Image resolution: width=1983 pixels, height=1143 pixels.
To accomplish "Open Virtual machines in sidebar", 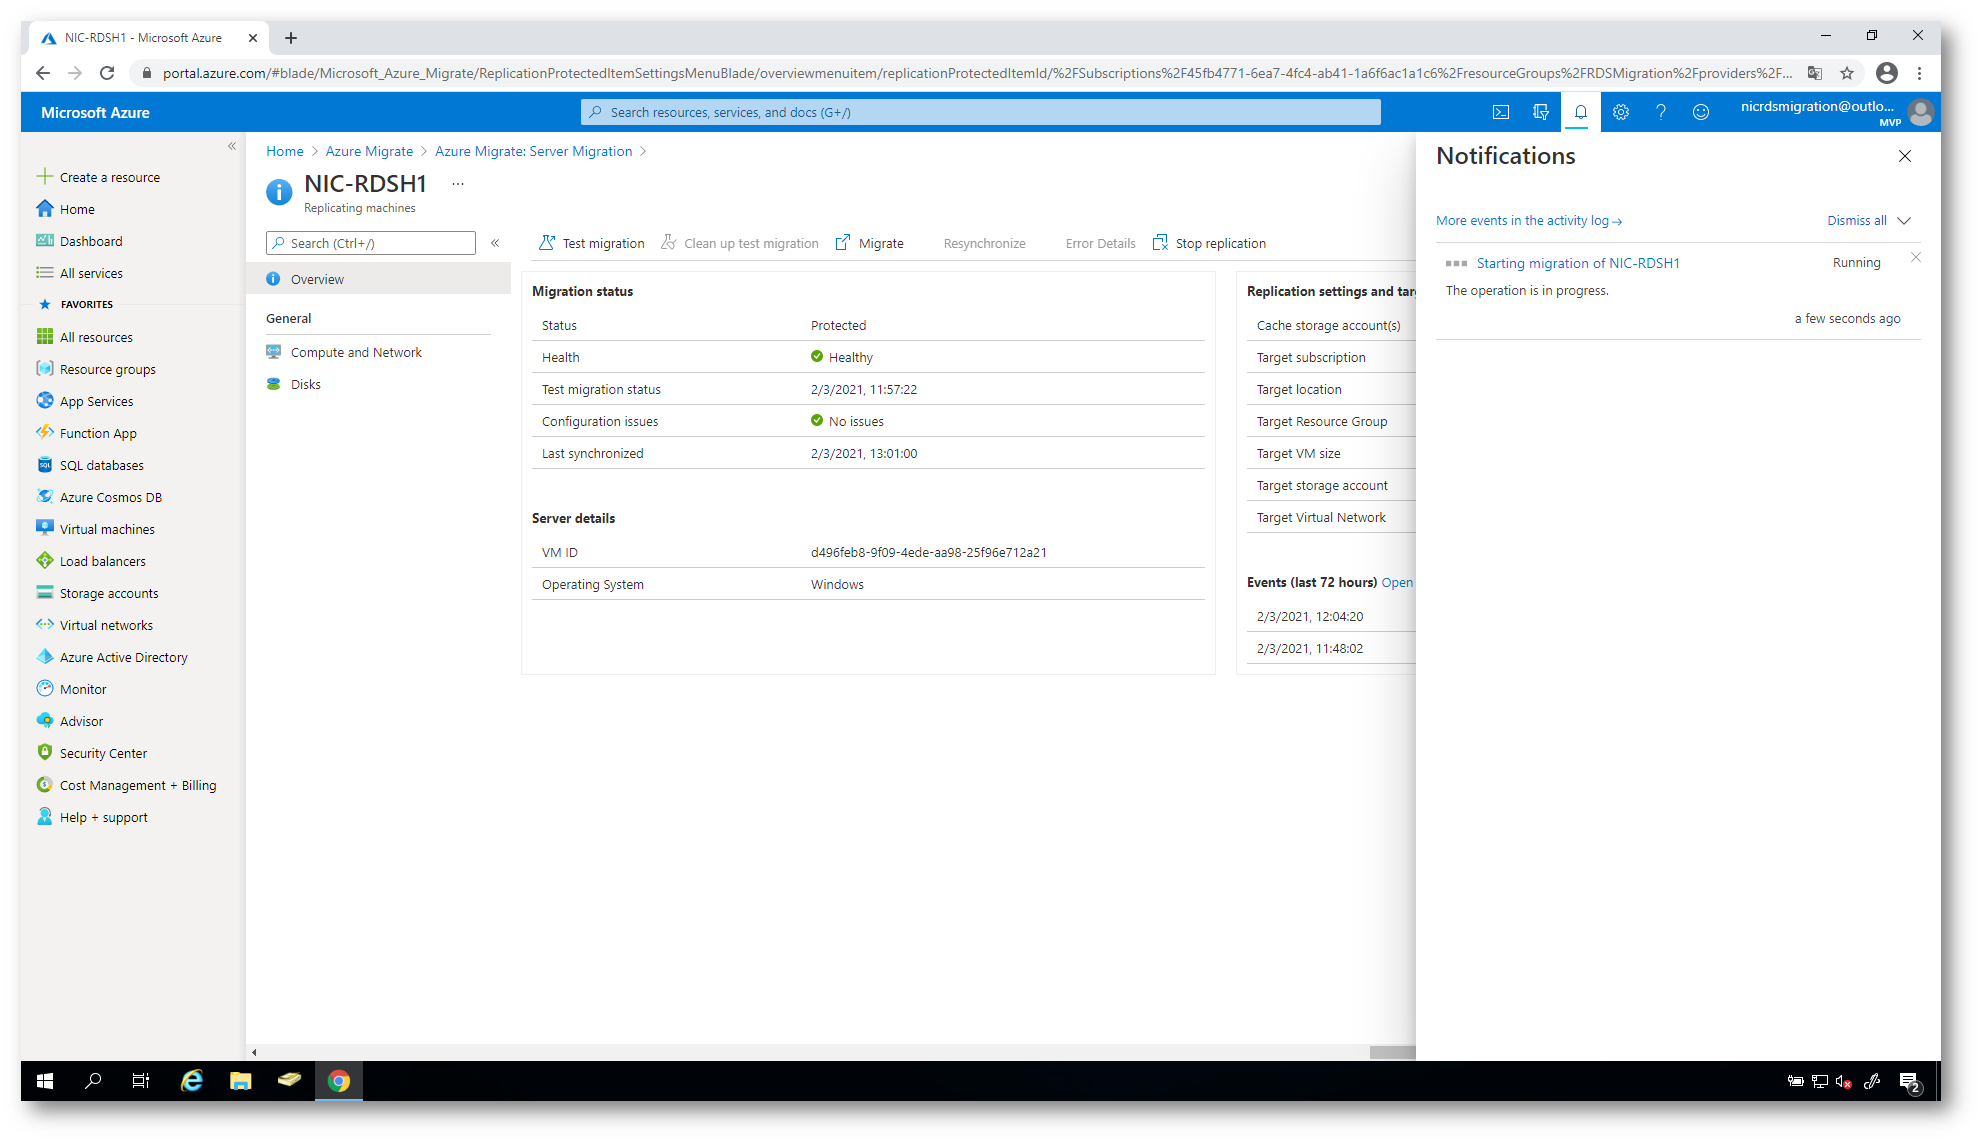I will [x=107, y=529].
